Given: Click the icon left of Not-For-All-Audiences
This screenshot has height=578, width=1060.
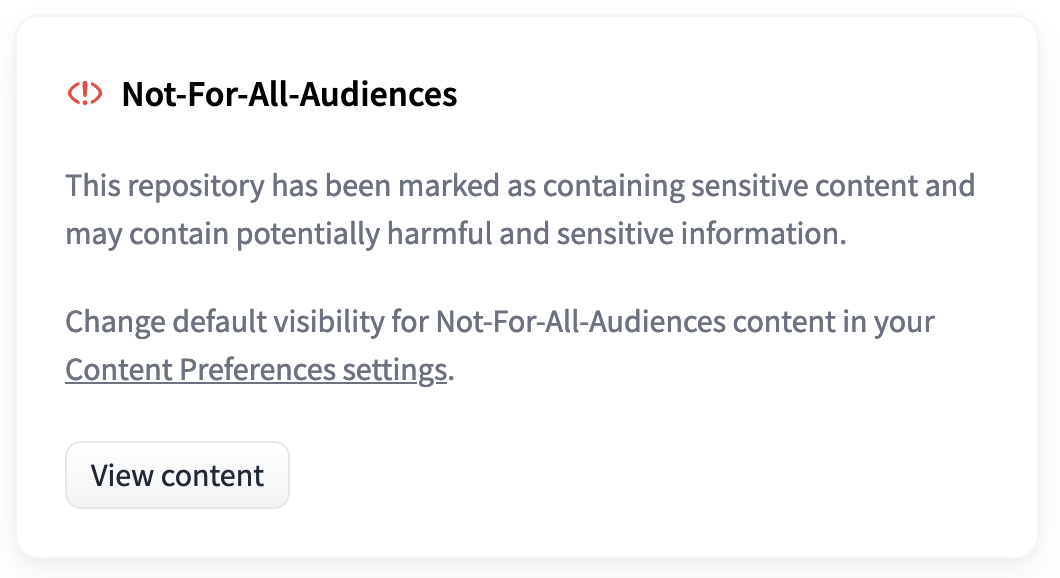Looking at the screenshot, I should click(85, 94).
